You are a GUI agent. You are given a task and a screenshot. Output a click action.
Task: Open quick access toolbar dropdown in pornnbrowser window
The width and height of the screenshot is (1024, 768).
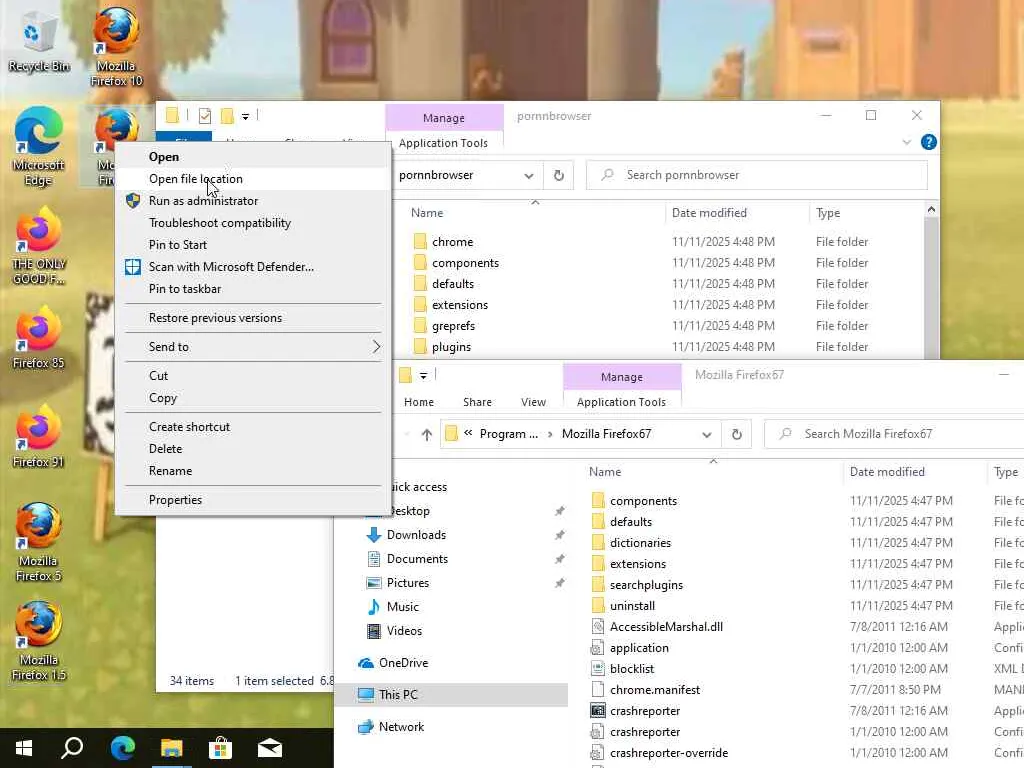(246, 117)
